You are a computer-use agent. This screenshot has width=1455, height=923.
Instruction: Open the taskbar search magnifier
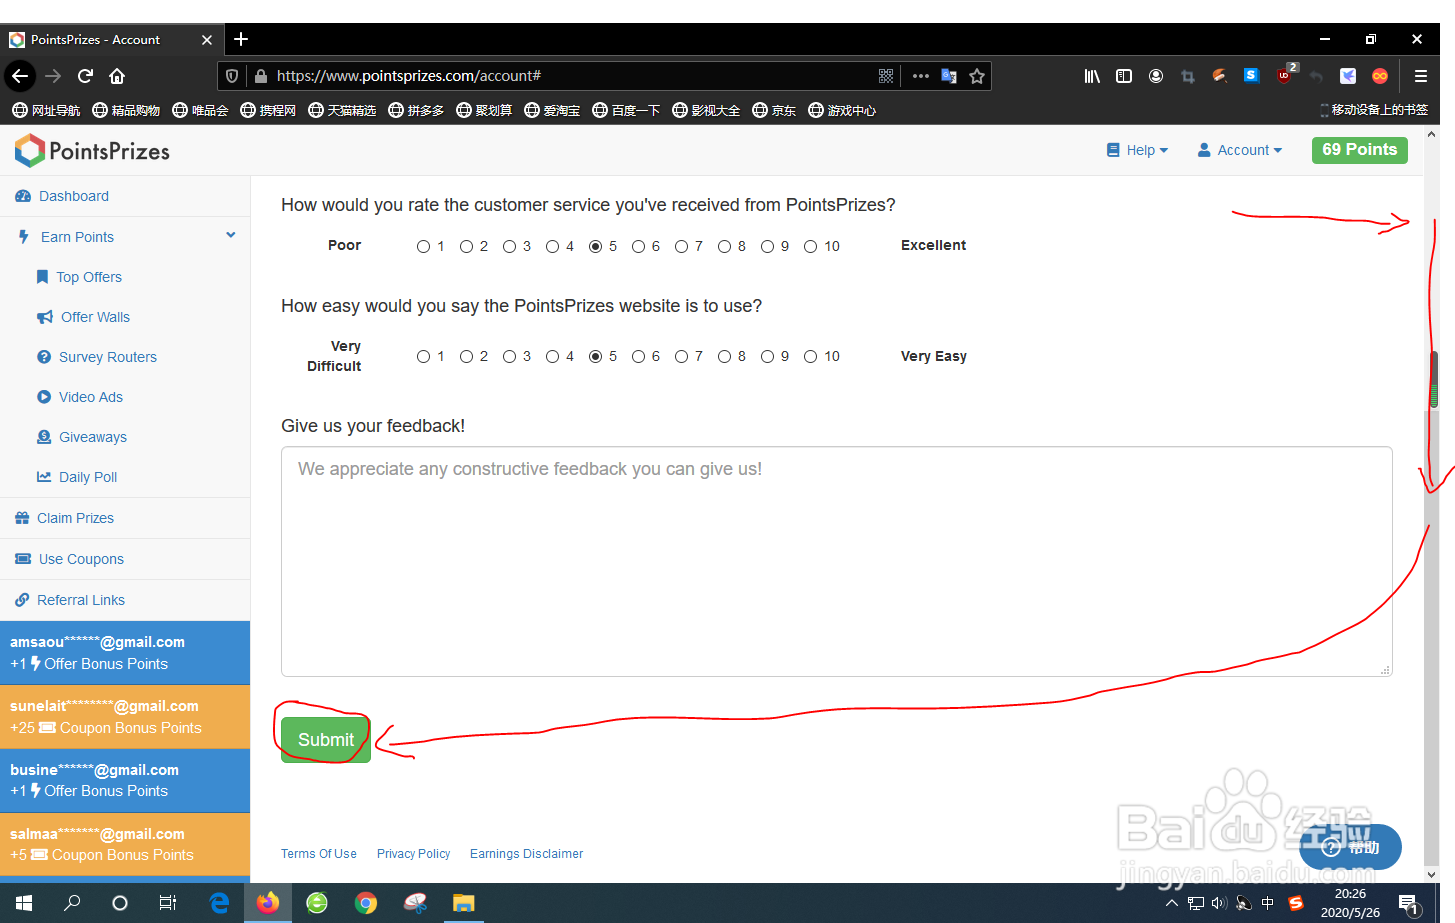pos(72,903)
